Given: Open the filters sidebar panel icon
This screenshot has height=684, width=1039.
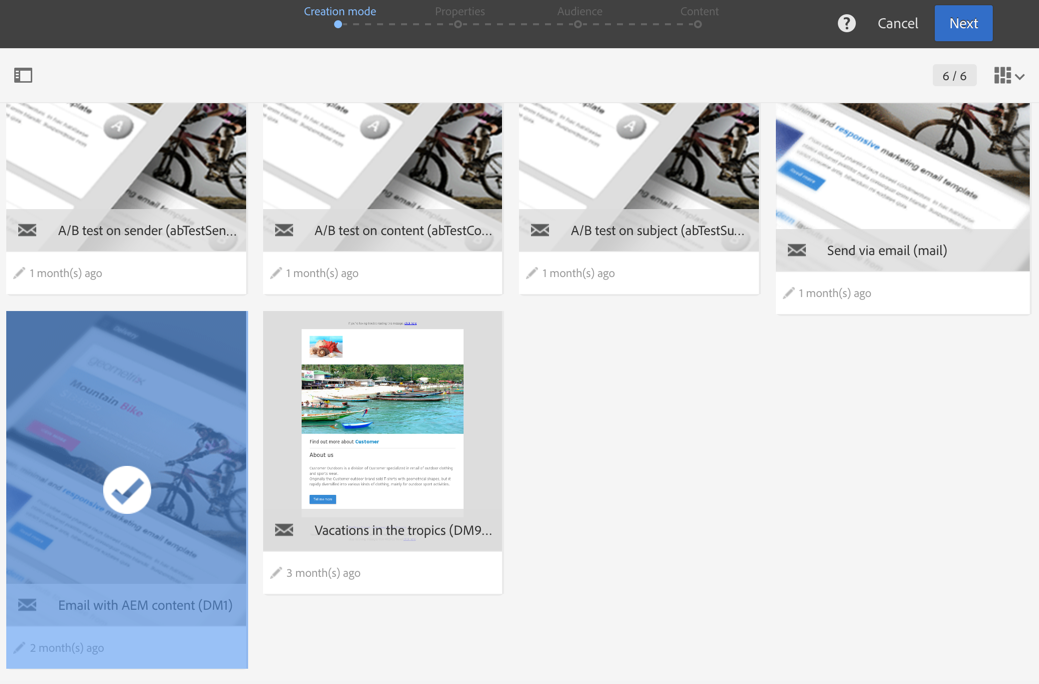Looking at the screenshot, I should tap(23, 75).
